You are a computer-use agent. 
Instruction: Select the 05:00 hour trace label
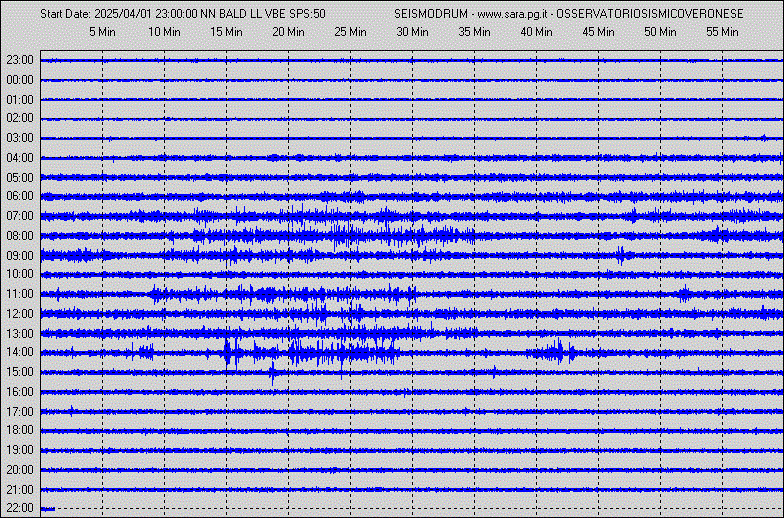click(x=20, y=178)
